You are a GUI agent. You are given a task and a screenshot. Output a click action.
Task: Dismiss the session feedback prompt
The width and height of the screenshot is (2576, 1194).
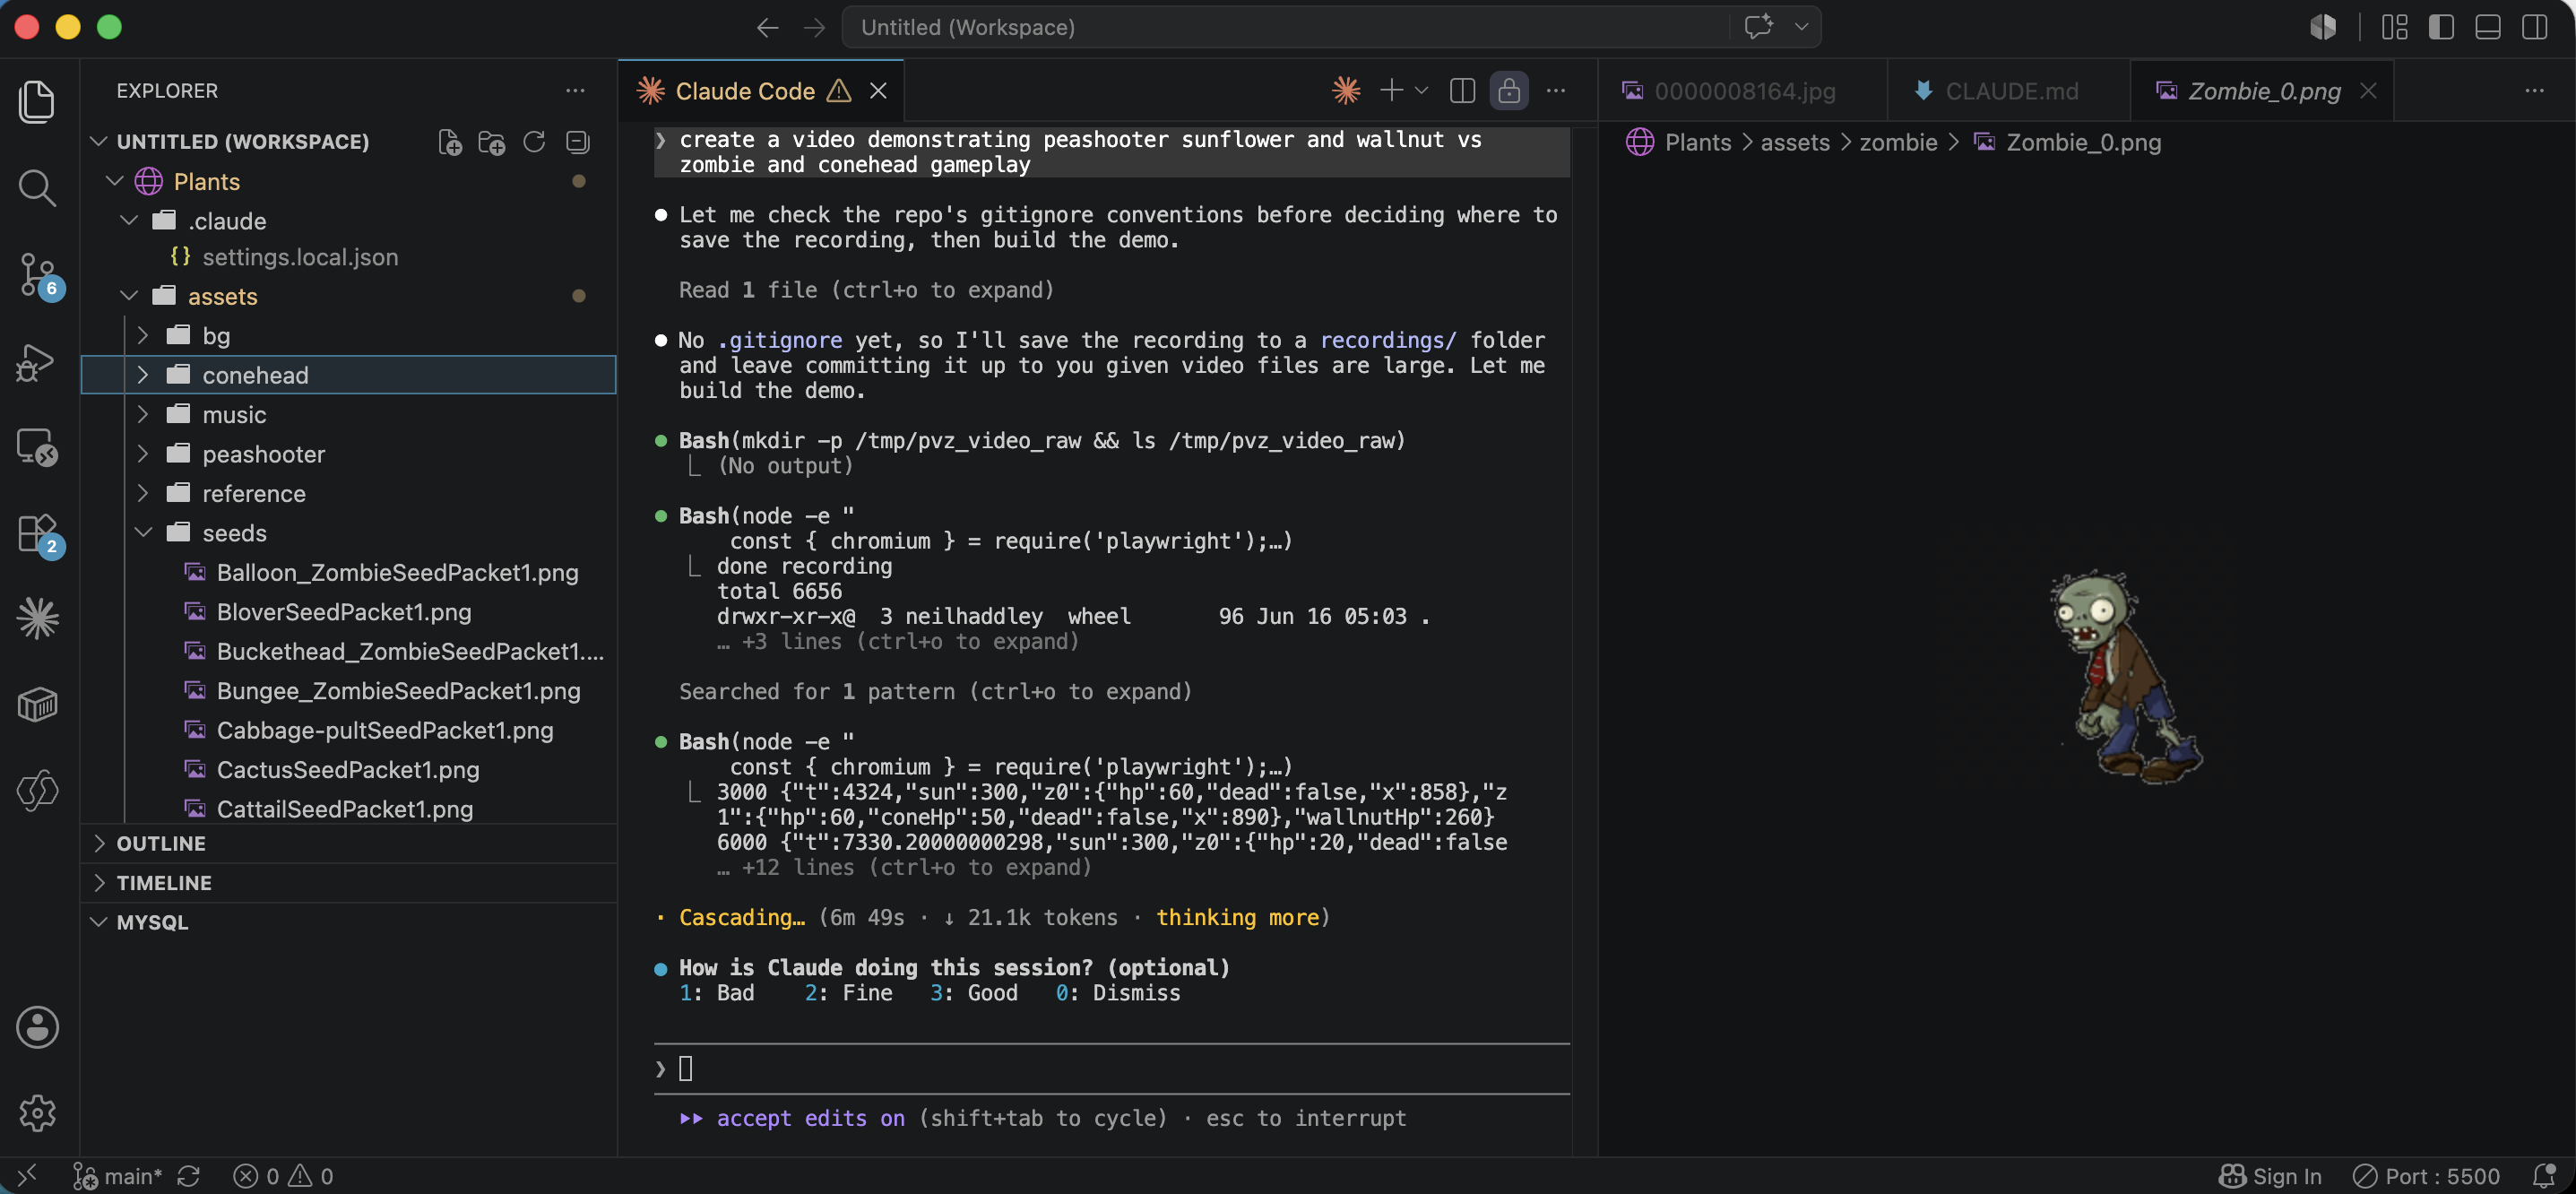[x=1118, y=993]
